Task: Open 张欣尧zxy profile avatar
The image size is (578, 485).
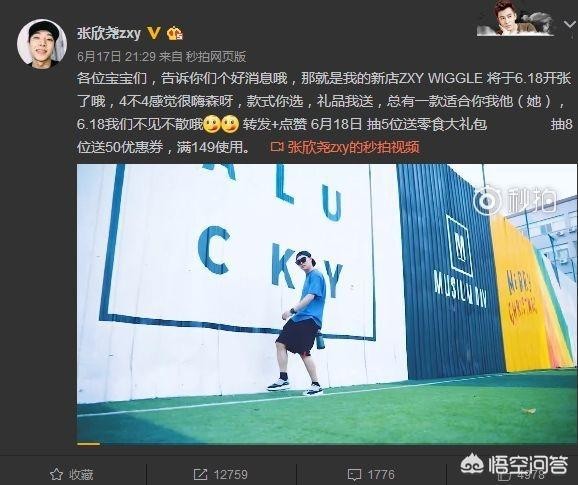Action: (42, 43)
